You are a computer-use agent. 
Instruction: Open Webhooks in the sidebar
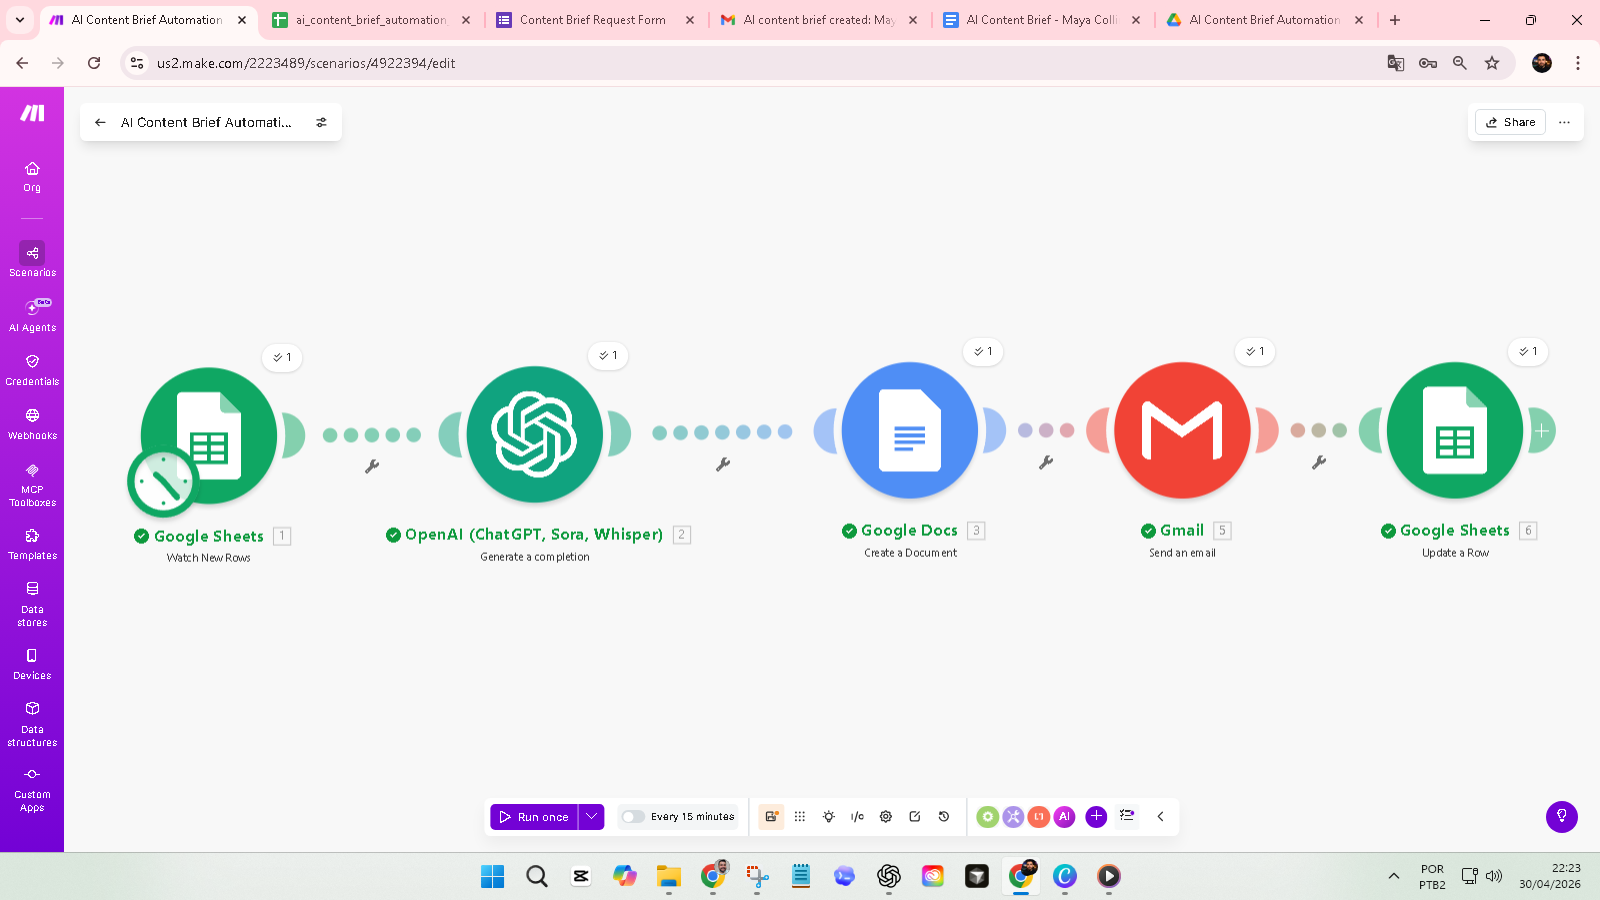point(32,423)
